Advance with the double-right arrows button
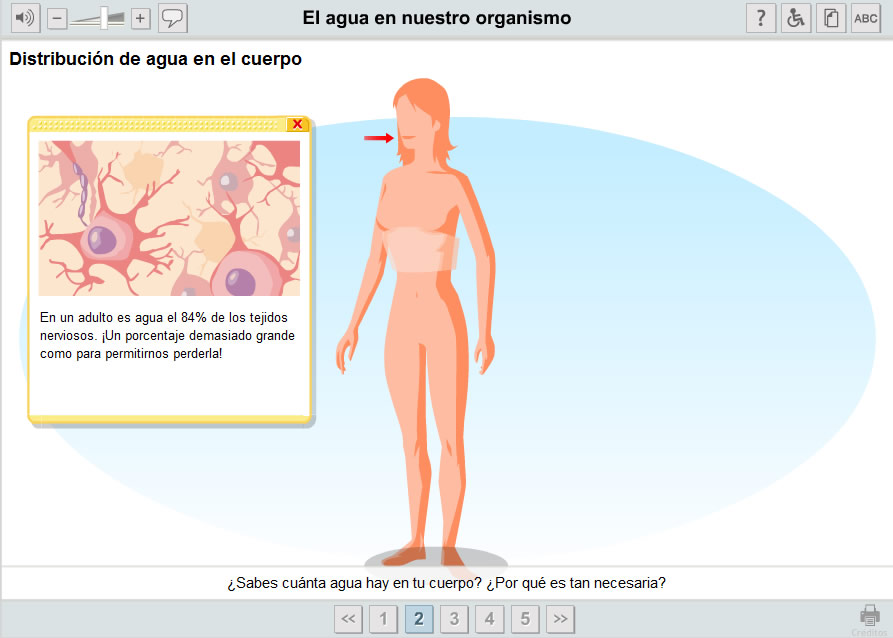This screenshot has width=893, height=638. click(x=560, y=619)
